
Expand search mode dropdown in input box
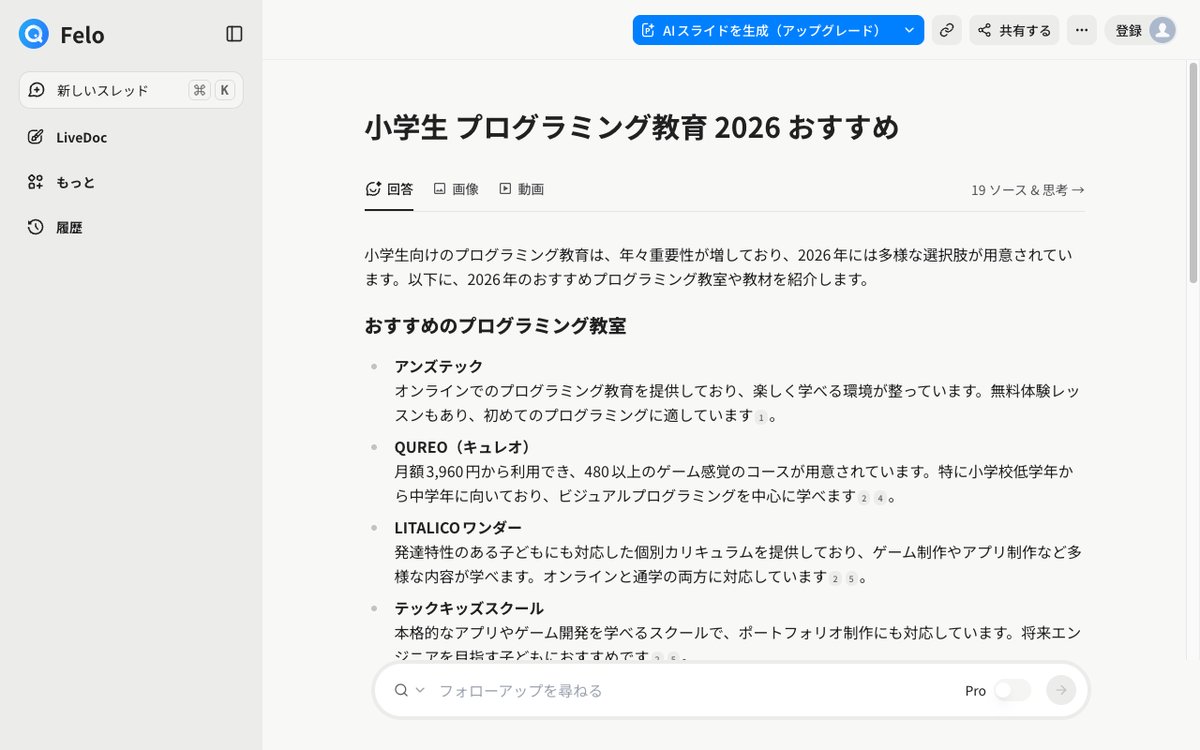[409, 690]
